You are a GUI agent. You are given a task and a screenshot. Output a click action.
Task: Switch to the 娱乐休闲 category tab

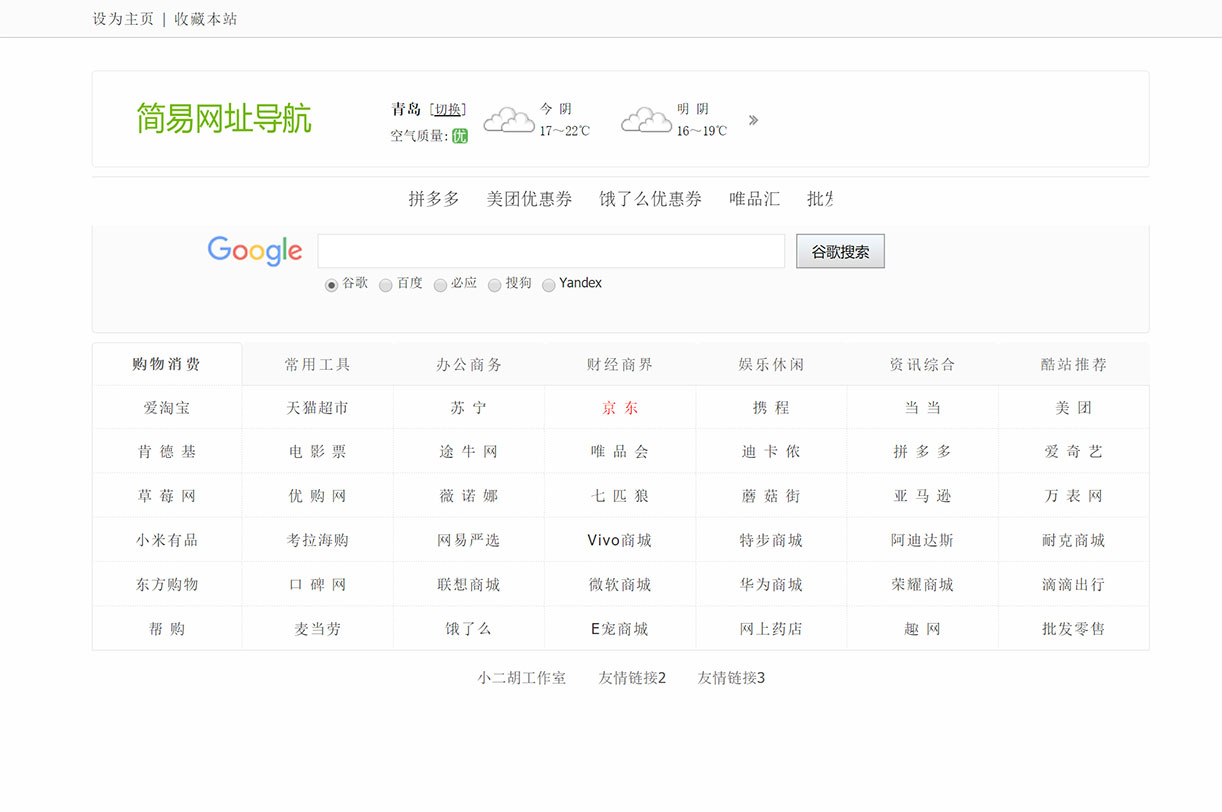tap(771, 363)
